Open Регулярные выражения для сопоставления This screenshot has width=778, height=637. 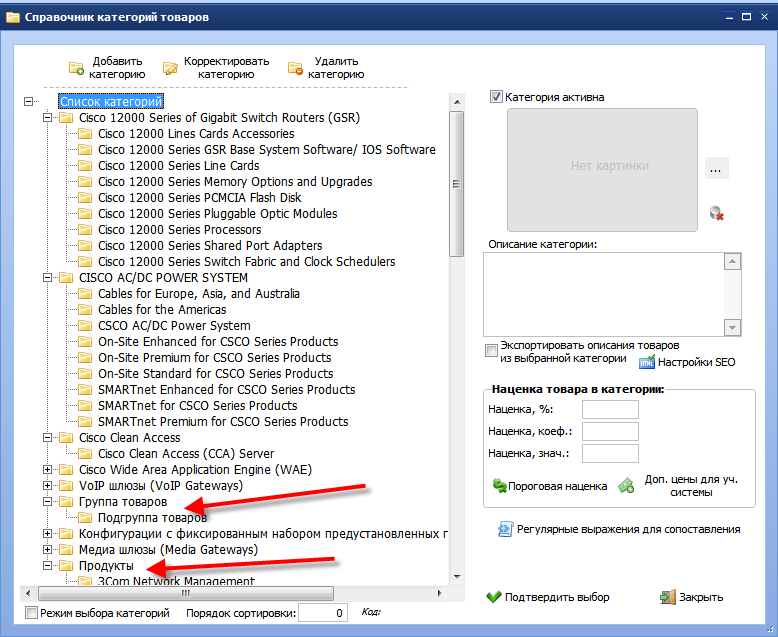coord(619,529)
